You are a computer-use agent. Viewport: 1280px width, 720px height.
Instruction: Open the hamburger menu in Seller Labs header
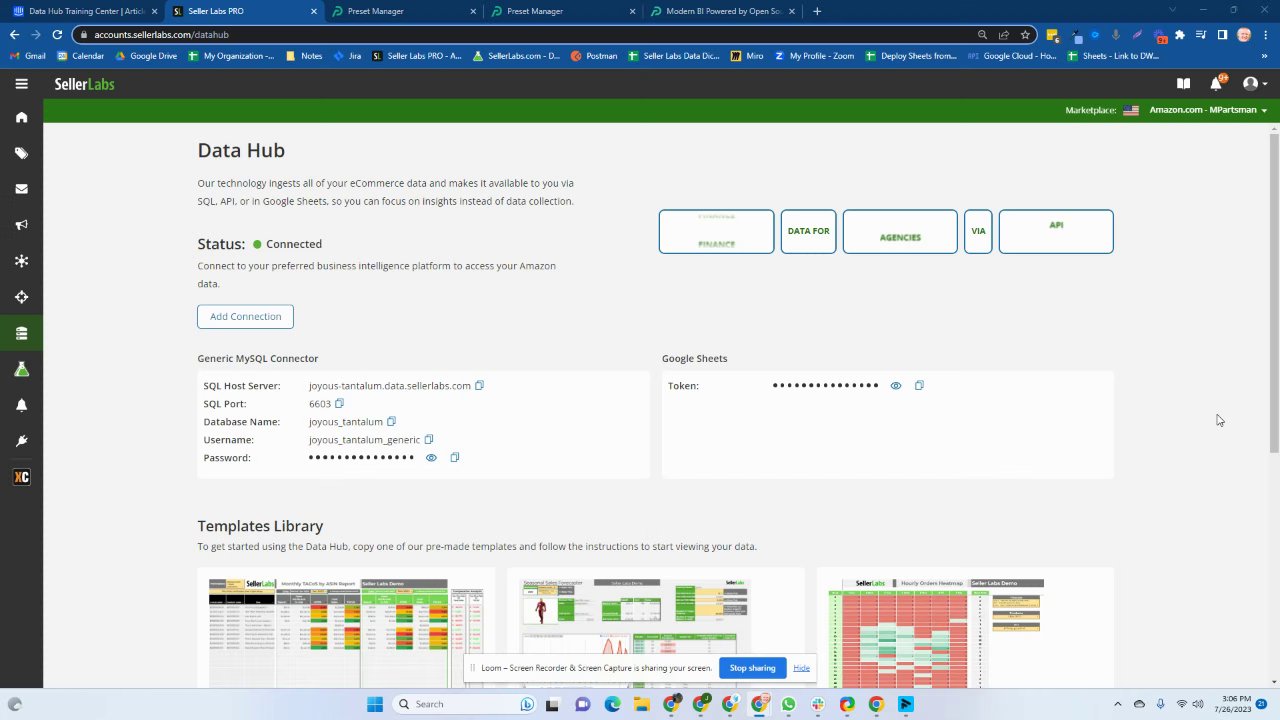coord(21,84)
